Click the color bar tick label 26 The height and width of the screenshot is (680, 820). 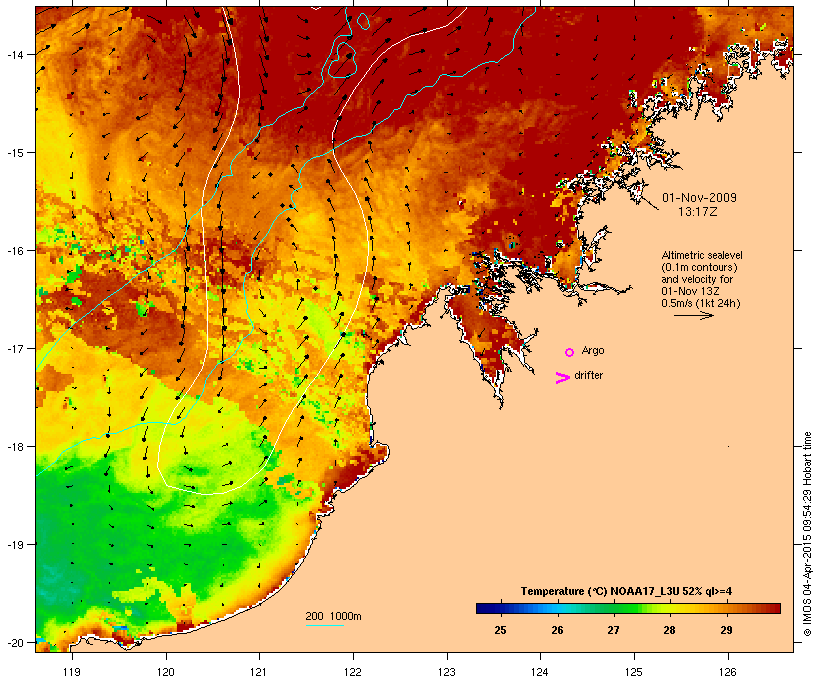[x=557, y=630]
